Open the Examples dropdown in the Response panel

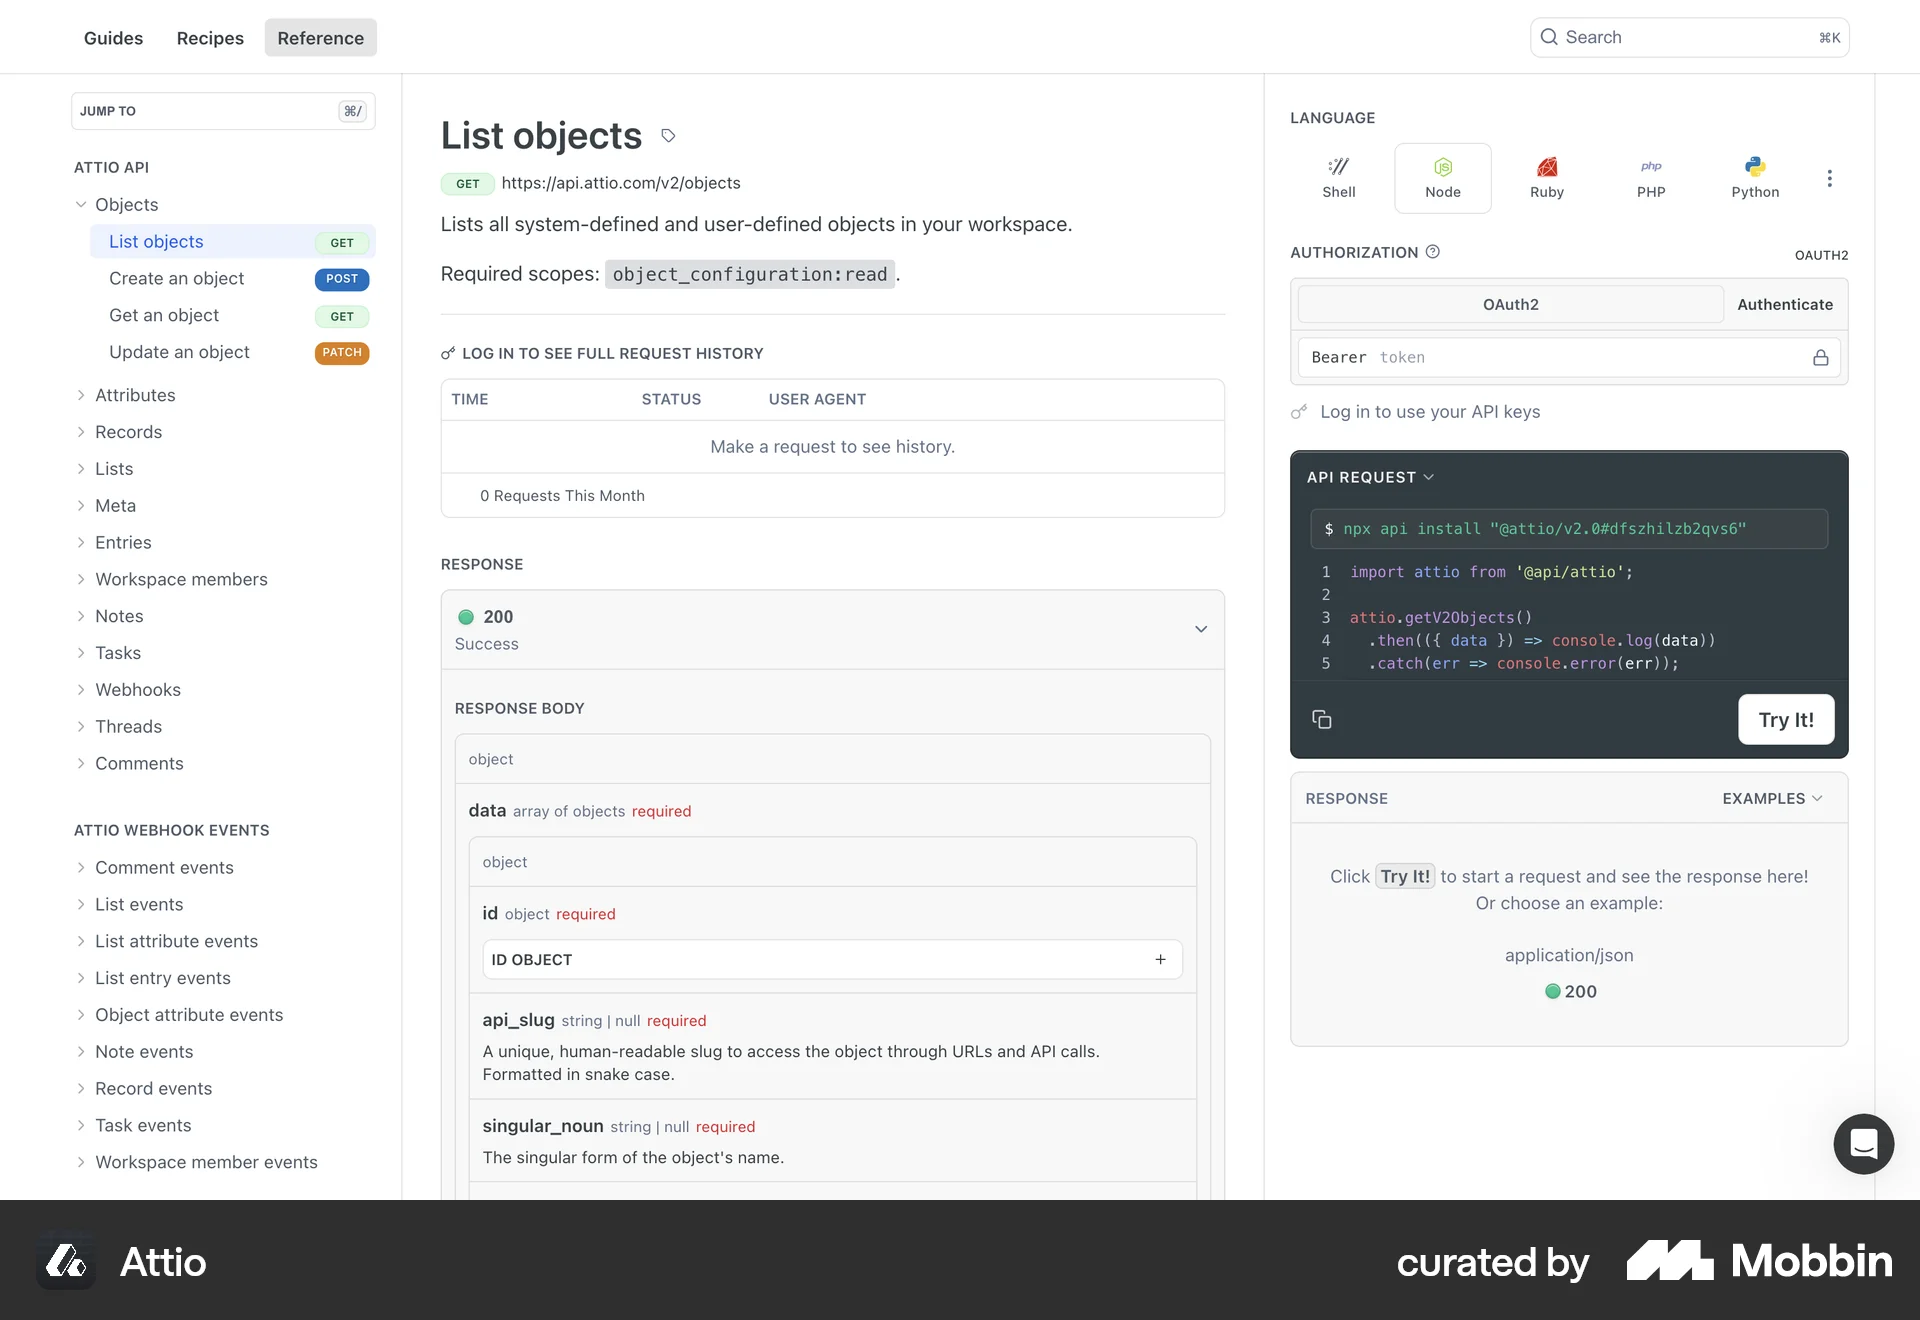pyautogui.click(x=1771, y=798)
